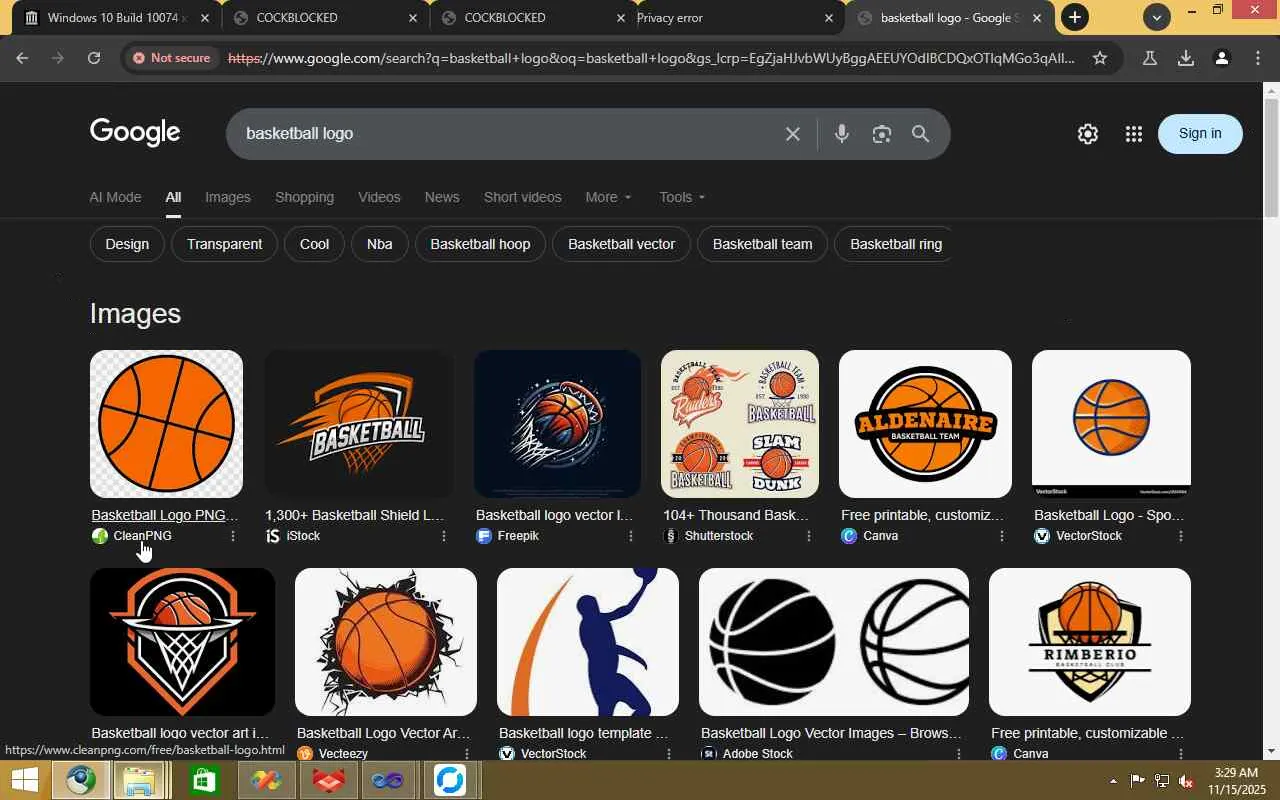
Task: Filter results by the Nba chip
Action: coord(379,244)
